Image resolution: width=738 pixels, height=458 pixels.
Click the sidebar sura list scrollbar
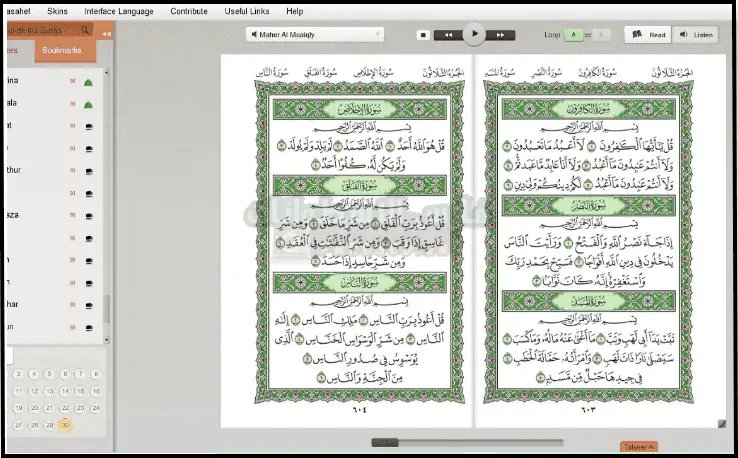pyautogui.click(x=107, y=306)
